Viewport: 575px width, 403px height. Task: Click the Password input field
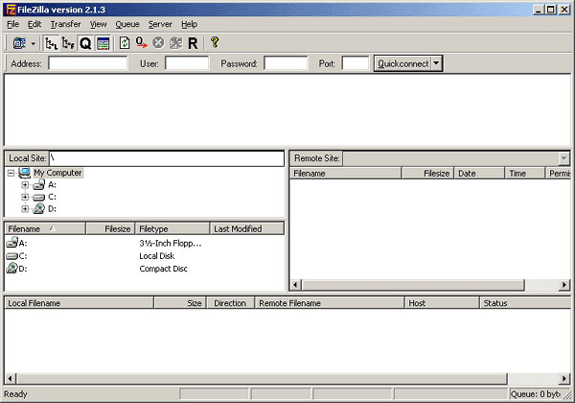(x=285, y=63)
